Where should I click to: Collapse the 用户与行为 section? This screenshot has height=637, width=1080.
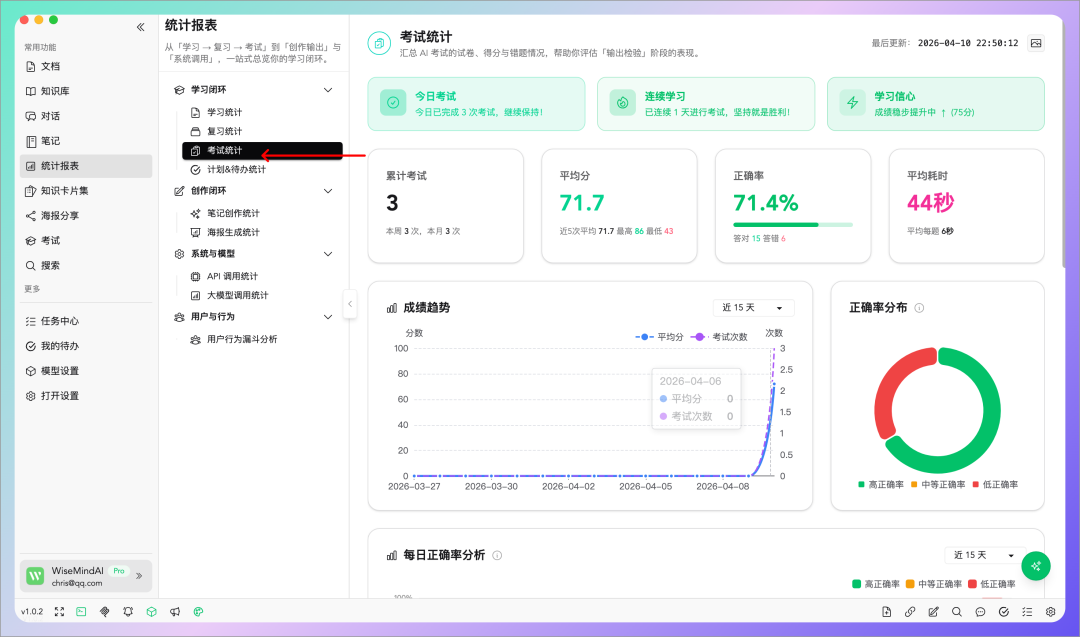[x=328, y=317]
